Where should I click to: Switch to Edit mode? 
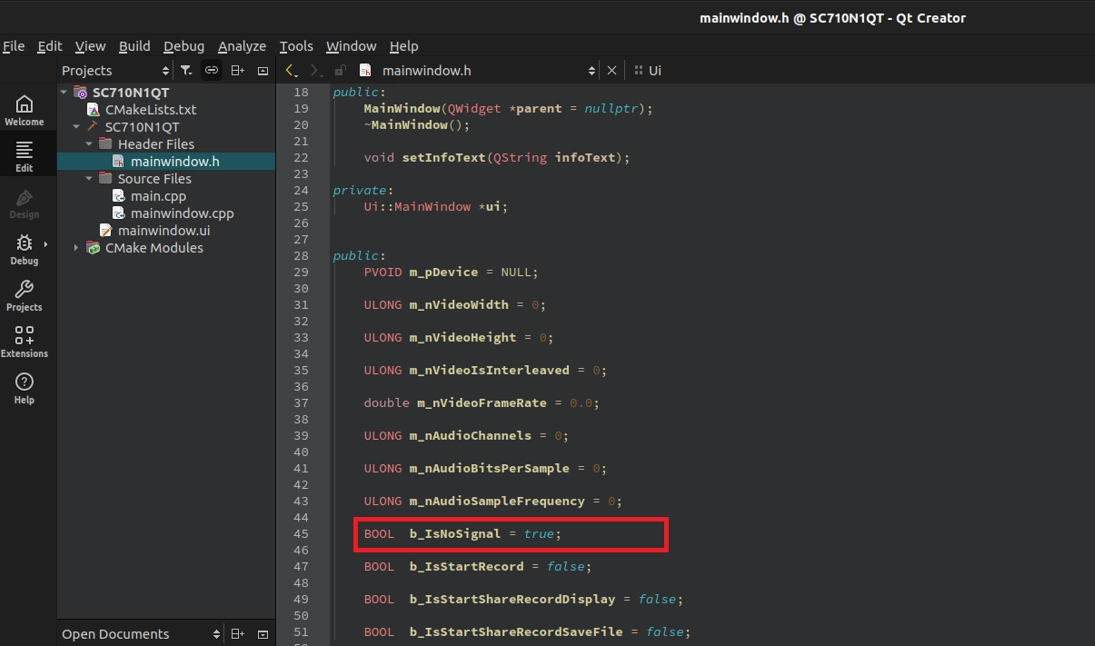[24, 156]
